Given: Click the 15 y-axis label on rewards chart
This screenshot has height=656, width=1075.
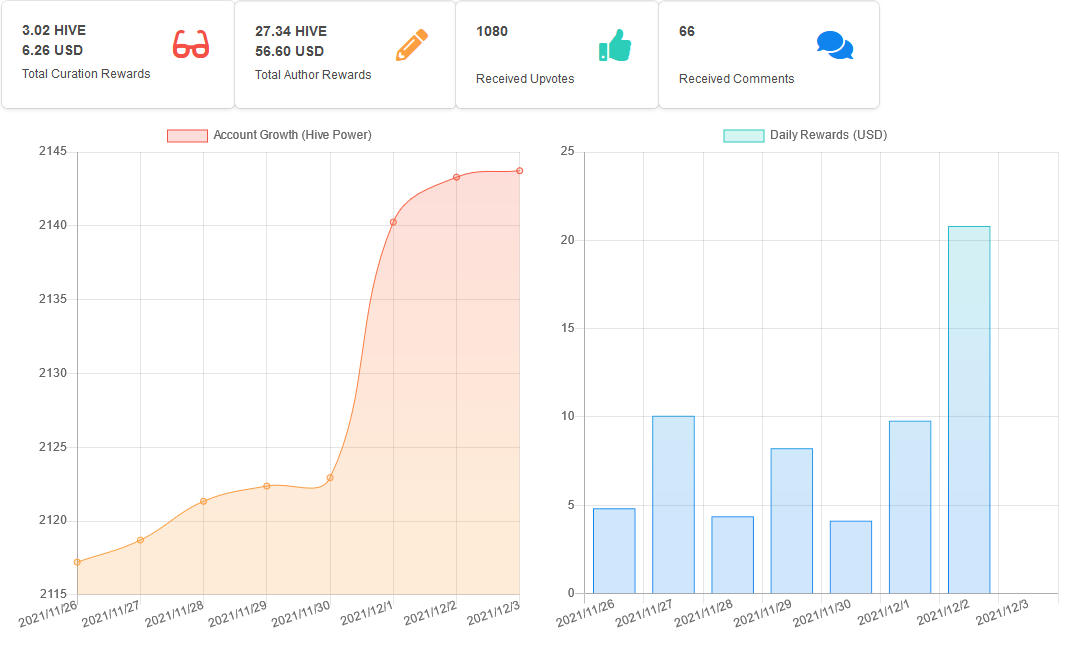Looking at the screenshot, I should point(568,328).
